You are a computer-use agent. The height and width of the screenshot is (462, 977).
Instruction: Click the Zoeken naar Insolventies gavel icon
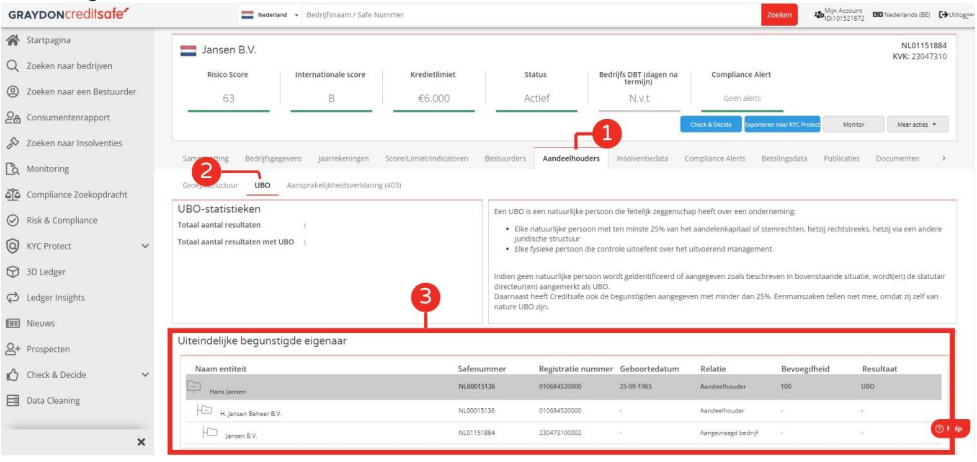click(x=12, y=143)
